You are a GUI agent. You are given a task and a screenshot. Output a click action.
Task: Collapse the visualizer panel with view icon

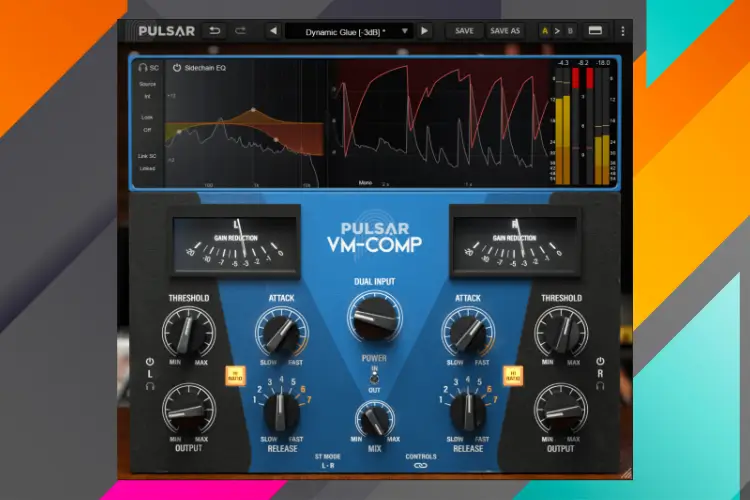595,31
